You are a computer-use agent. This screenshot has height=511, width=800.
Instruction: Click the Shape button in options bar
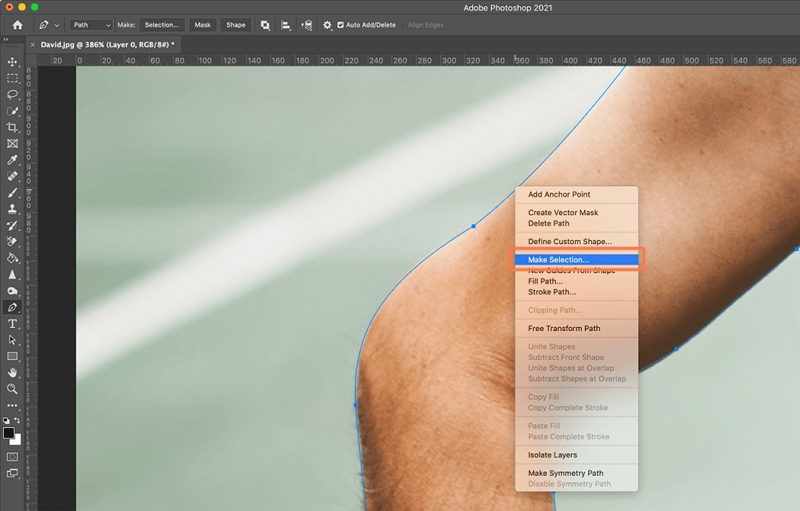(x=236, y=25)
